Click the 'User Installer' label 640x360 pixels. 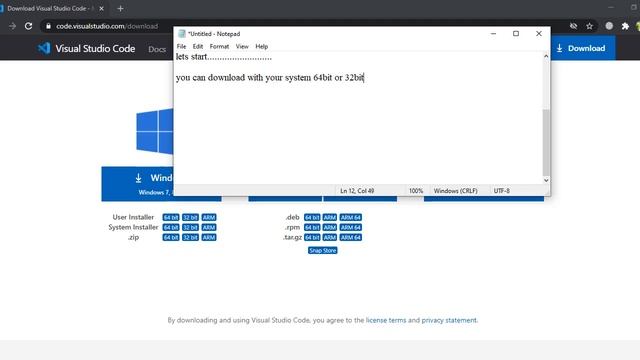[x=133, y=217]
